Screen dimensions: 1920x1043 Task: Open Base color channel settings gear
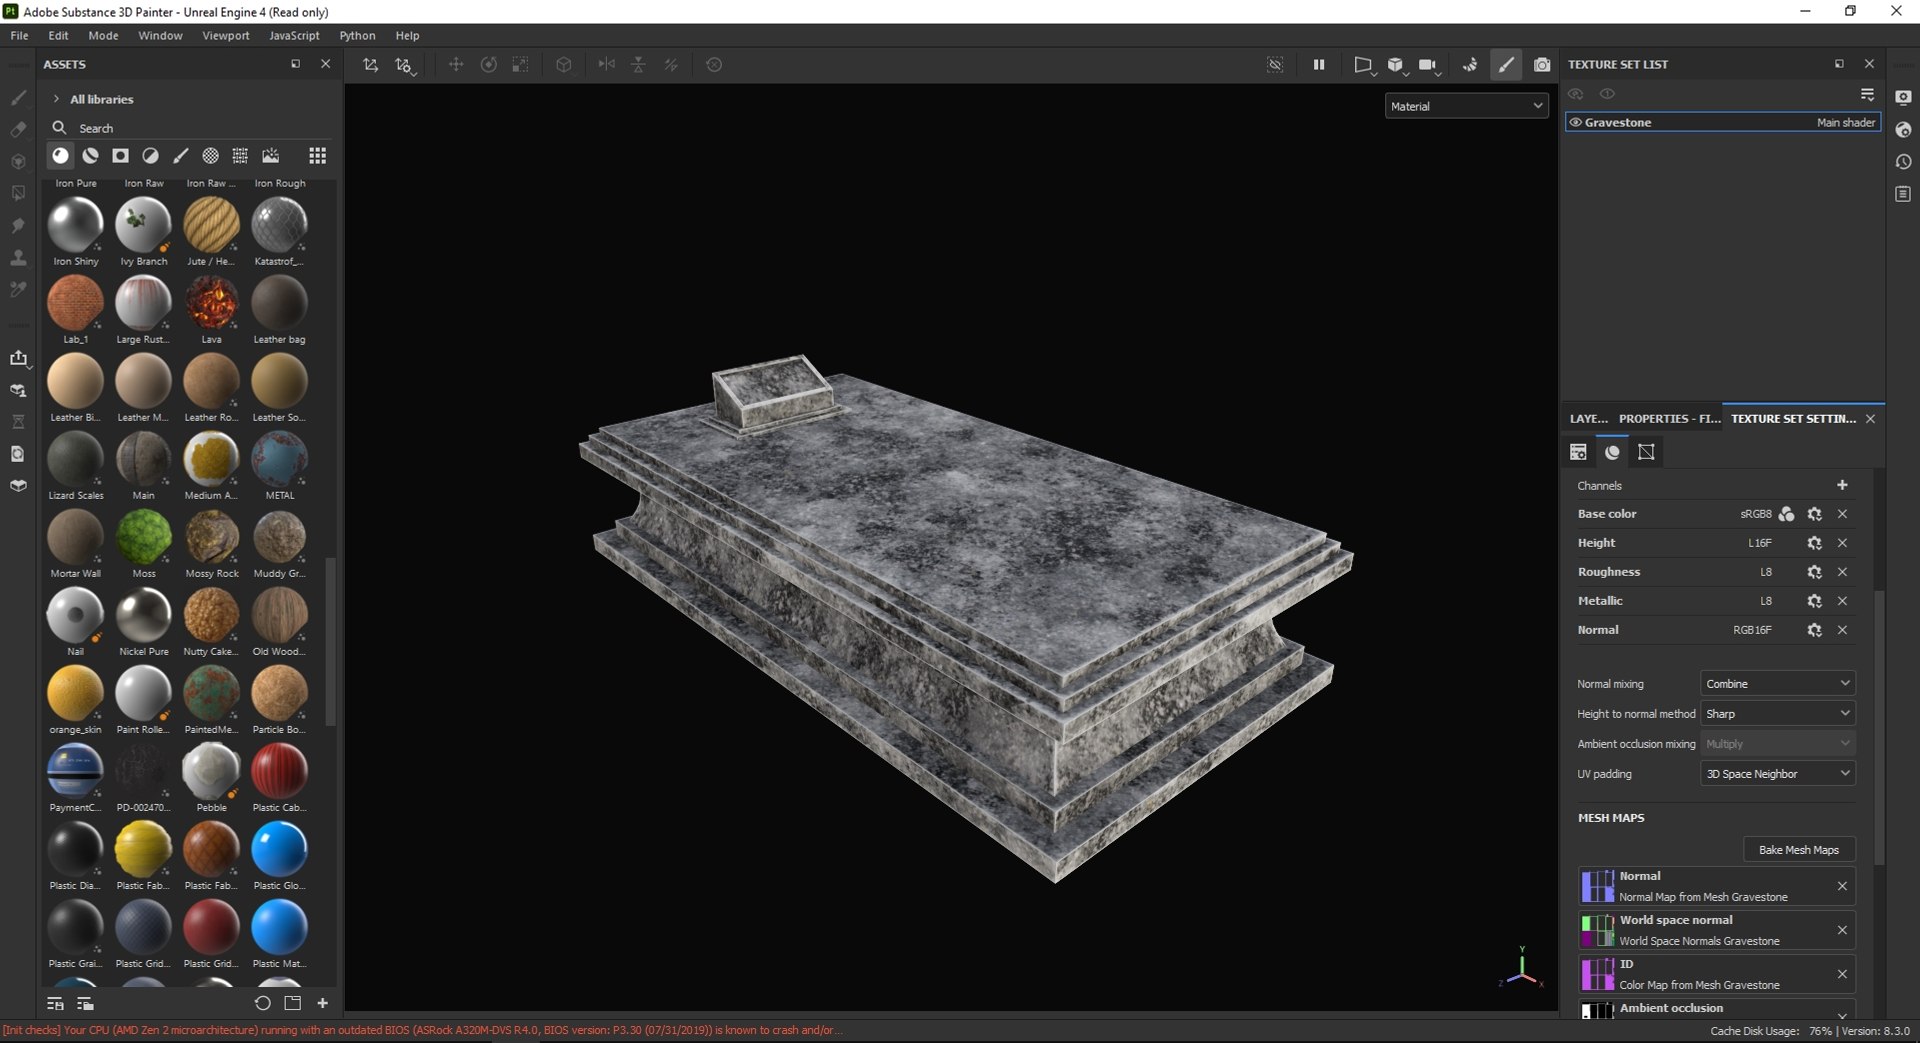(x=1814, y=514)
